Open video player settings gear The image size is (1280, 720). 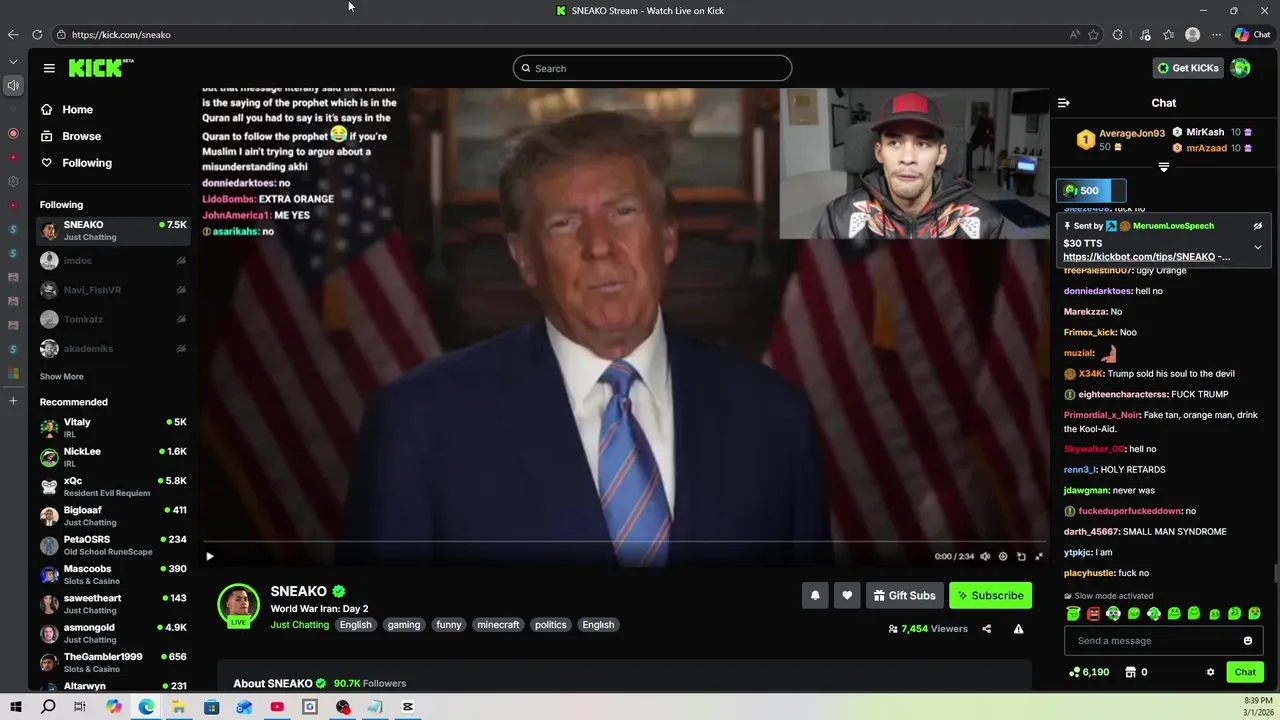(x=1003, y=557)
